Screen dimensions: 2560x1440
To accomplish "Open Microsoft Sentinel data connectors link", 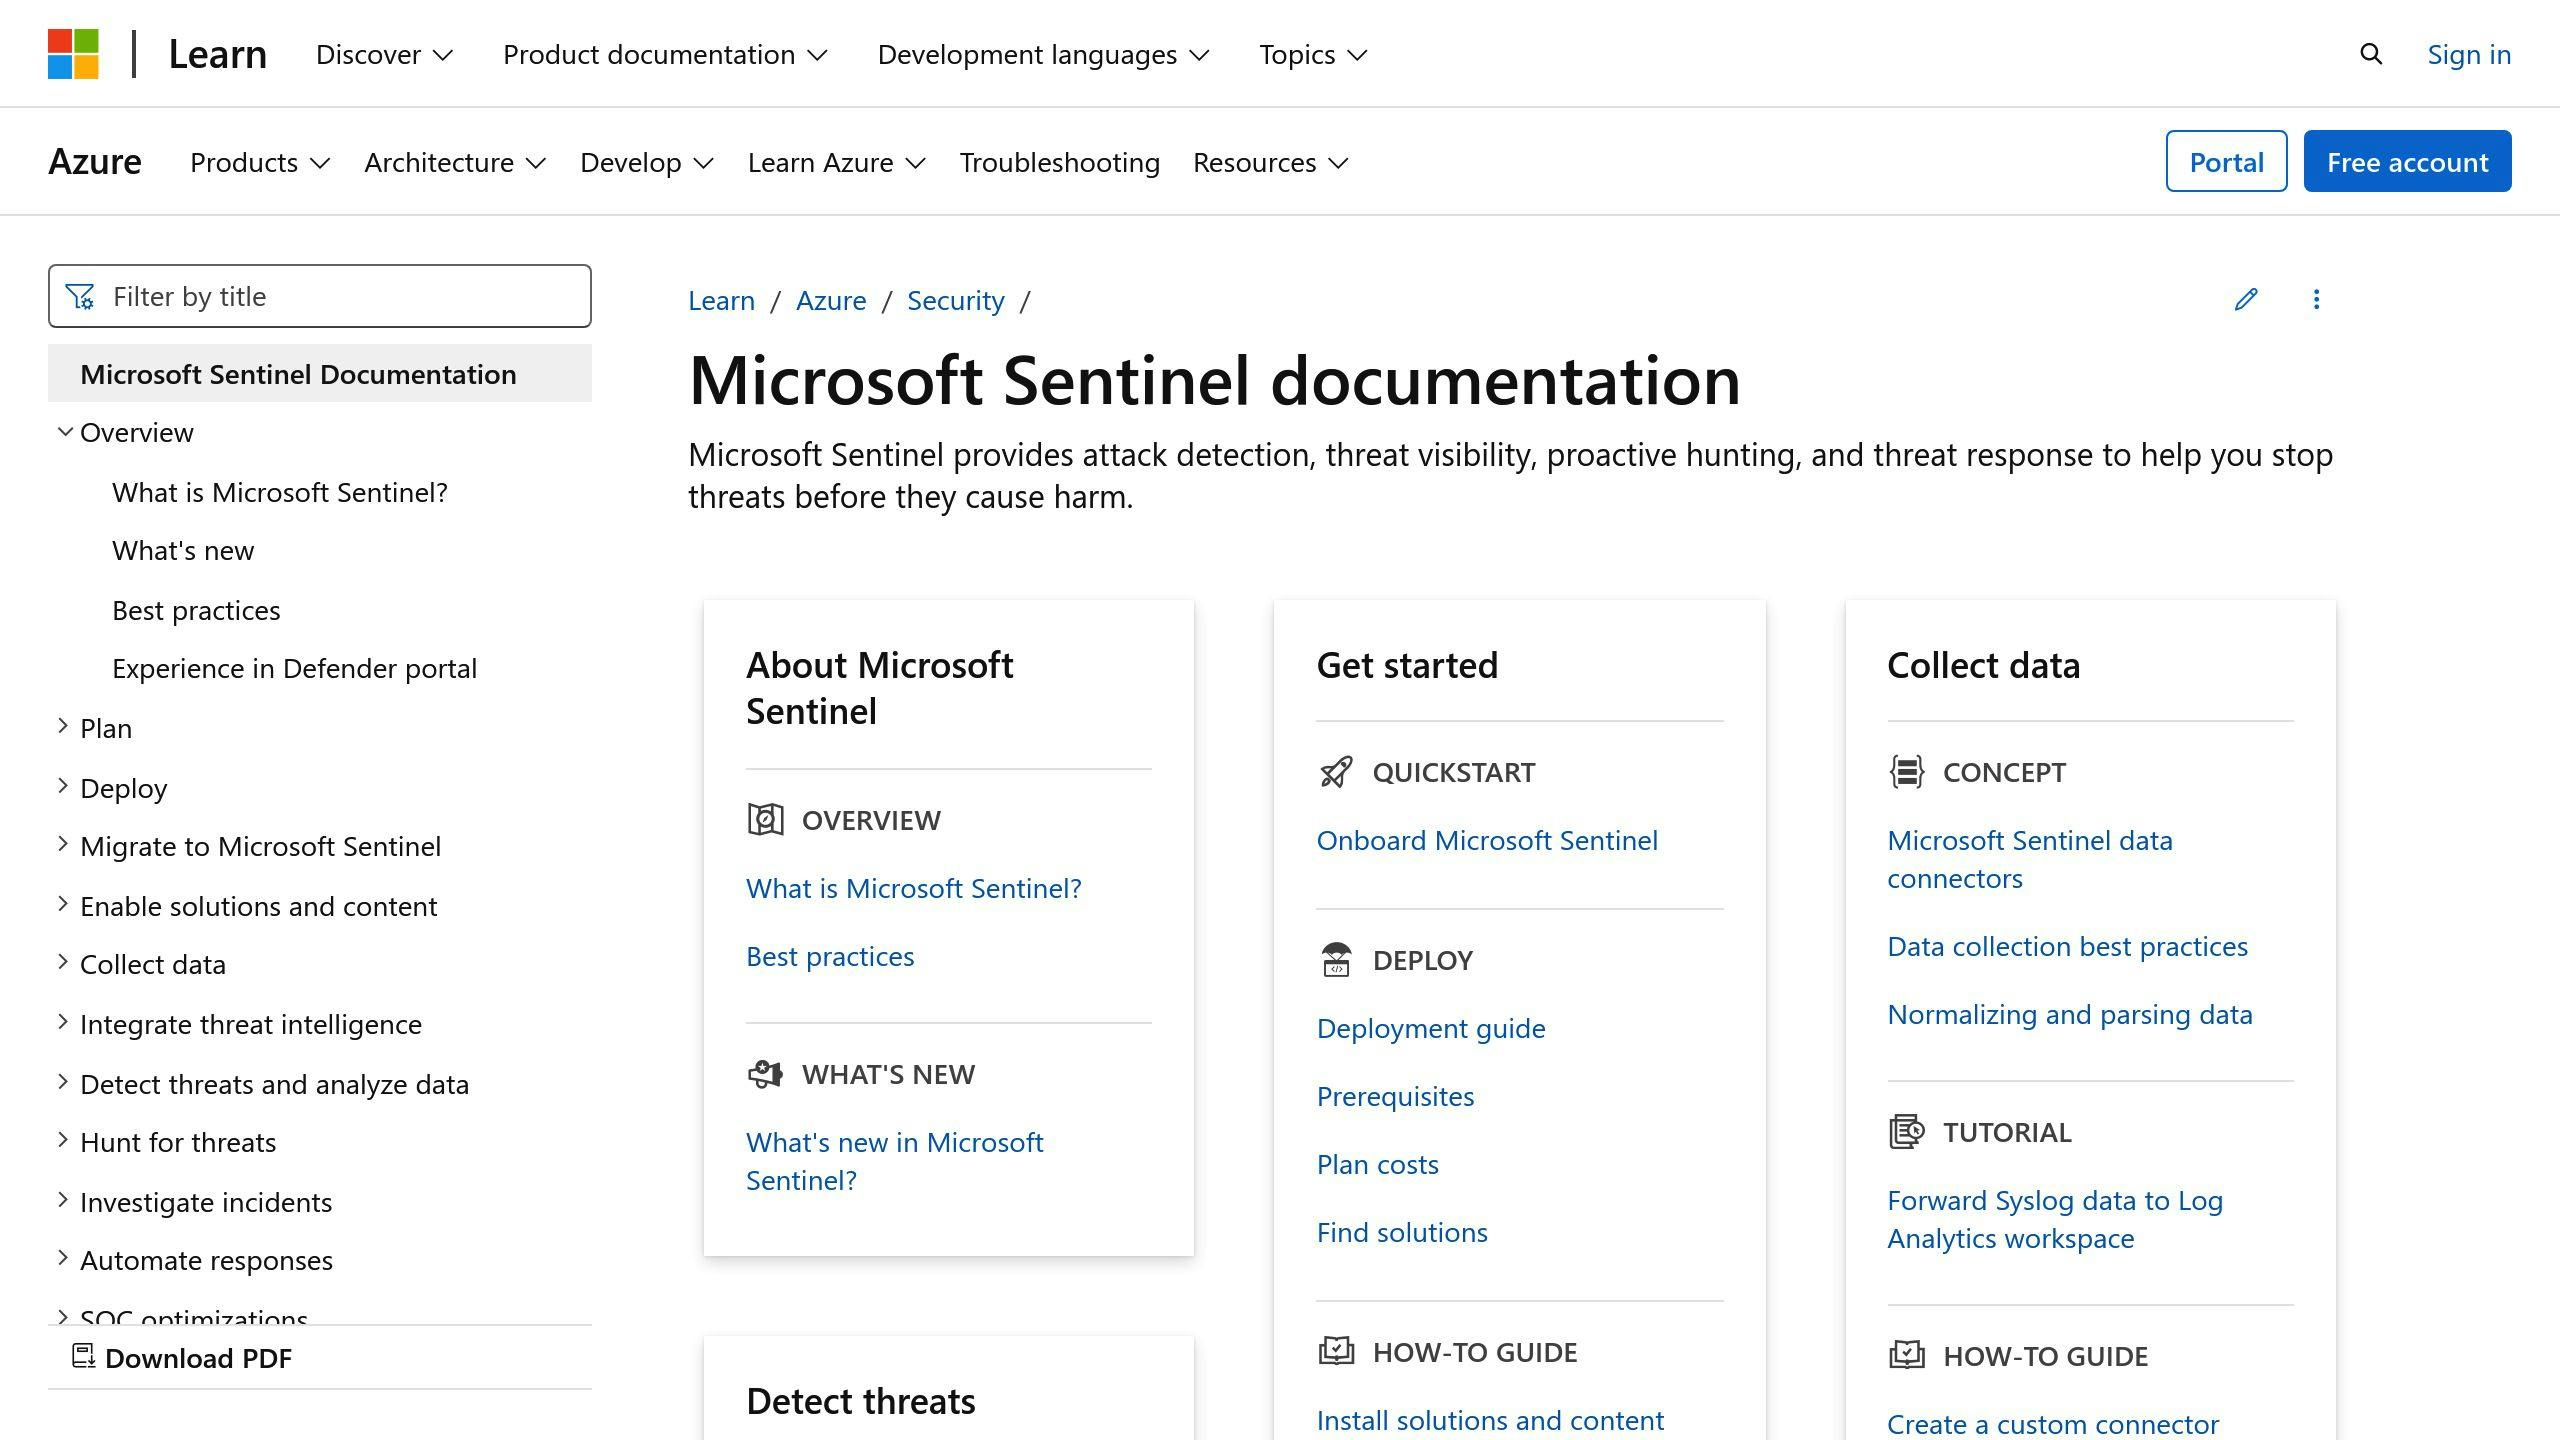I will (x=2030, y=859).
